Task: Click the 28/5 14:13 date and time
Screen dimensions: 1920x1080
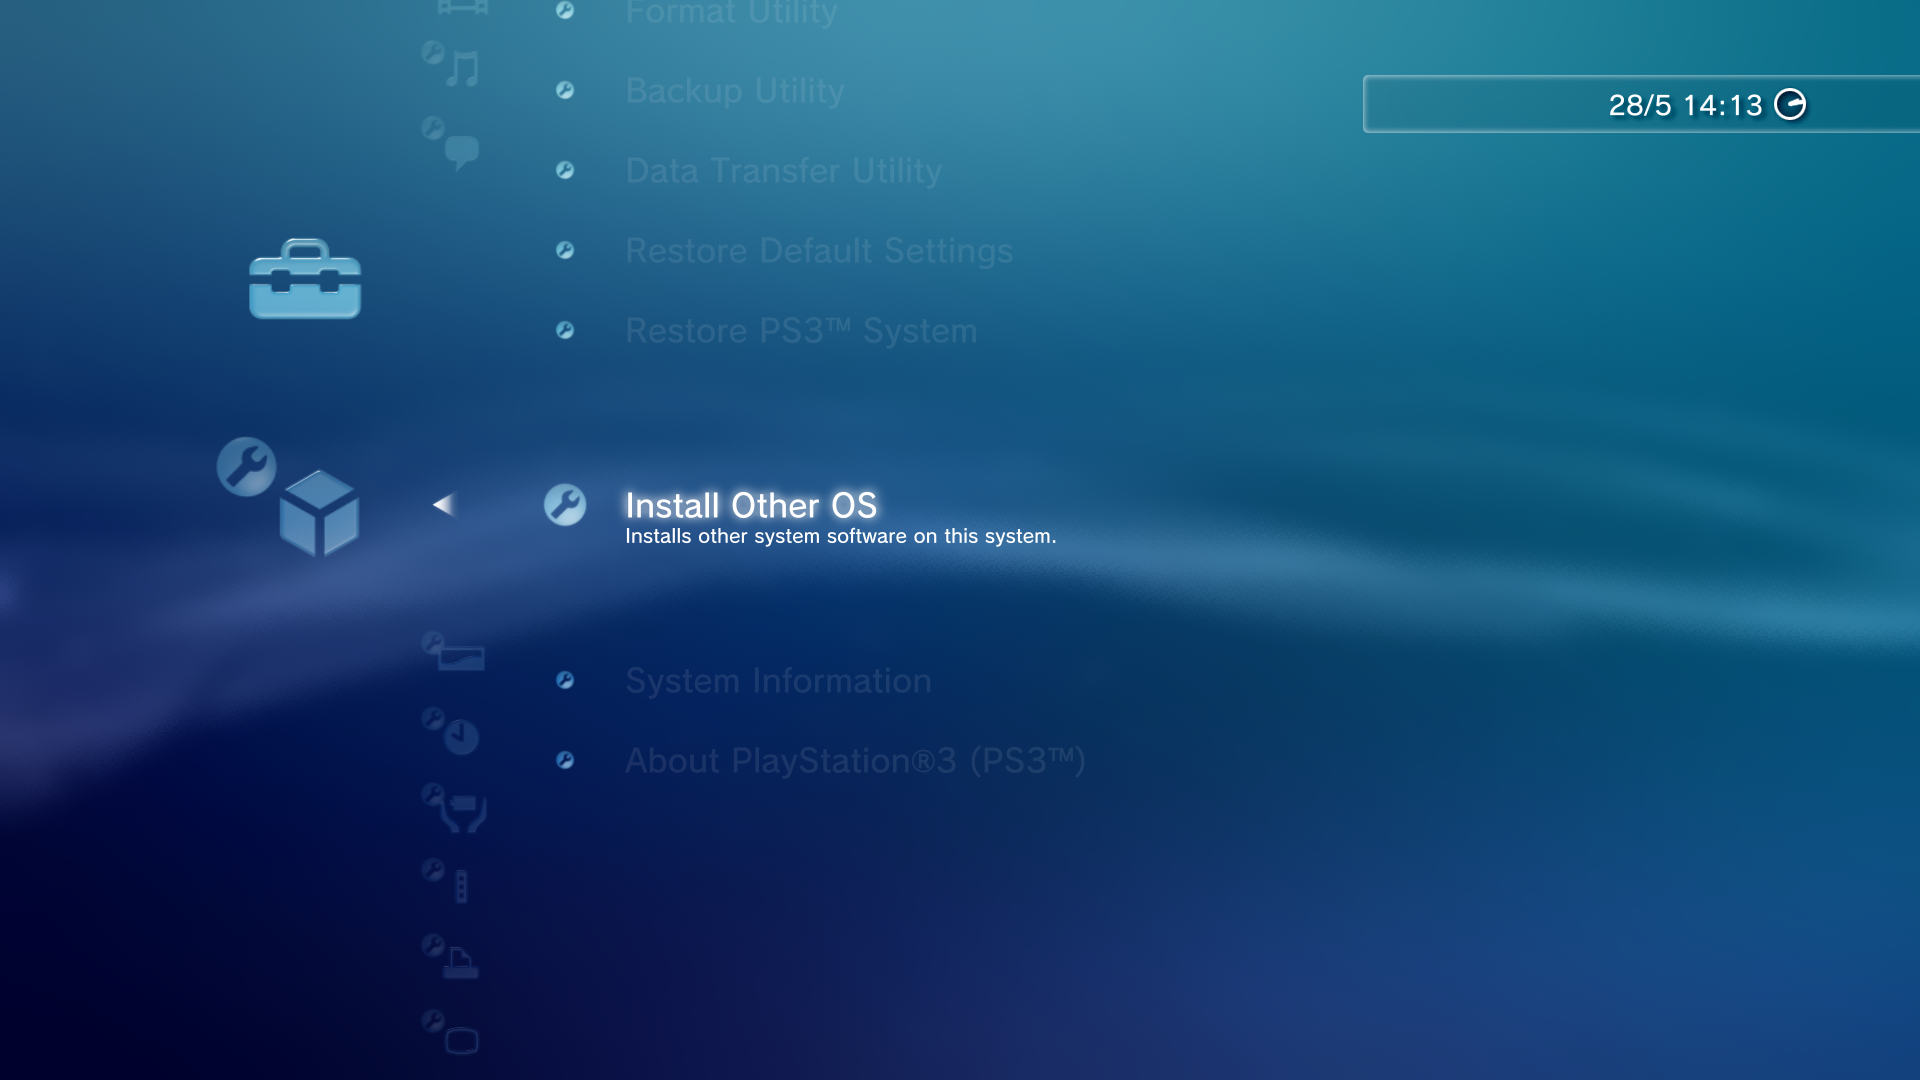Action: coord(1685,105)
